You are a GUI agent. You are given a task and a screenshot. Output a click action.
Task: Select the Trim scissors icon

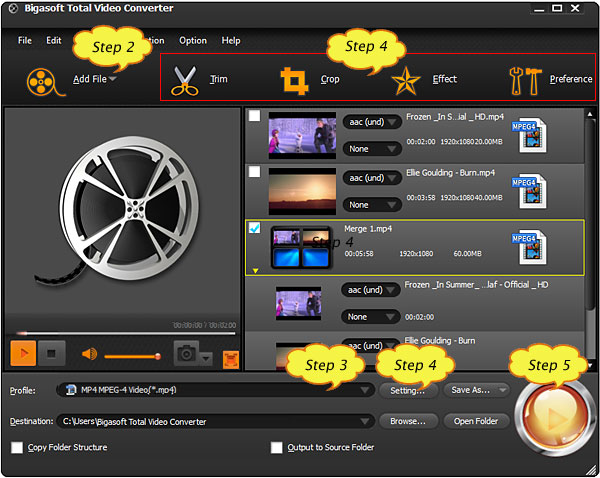tap(184, 81)
